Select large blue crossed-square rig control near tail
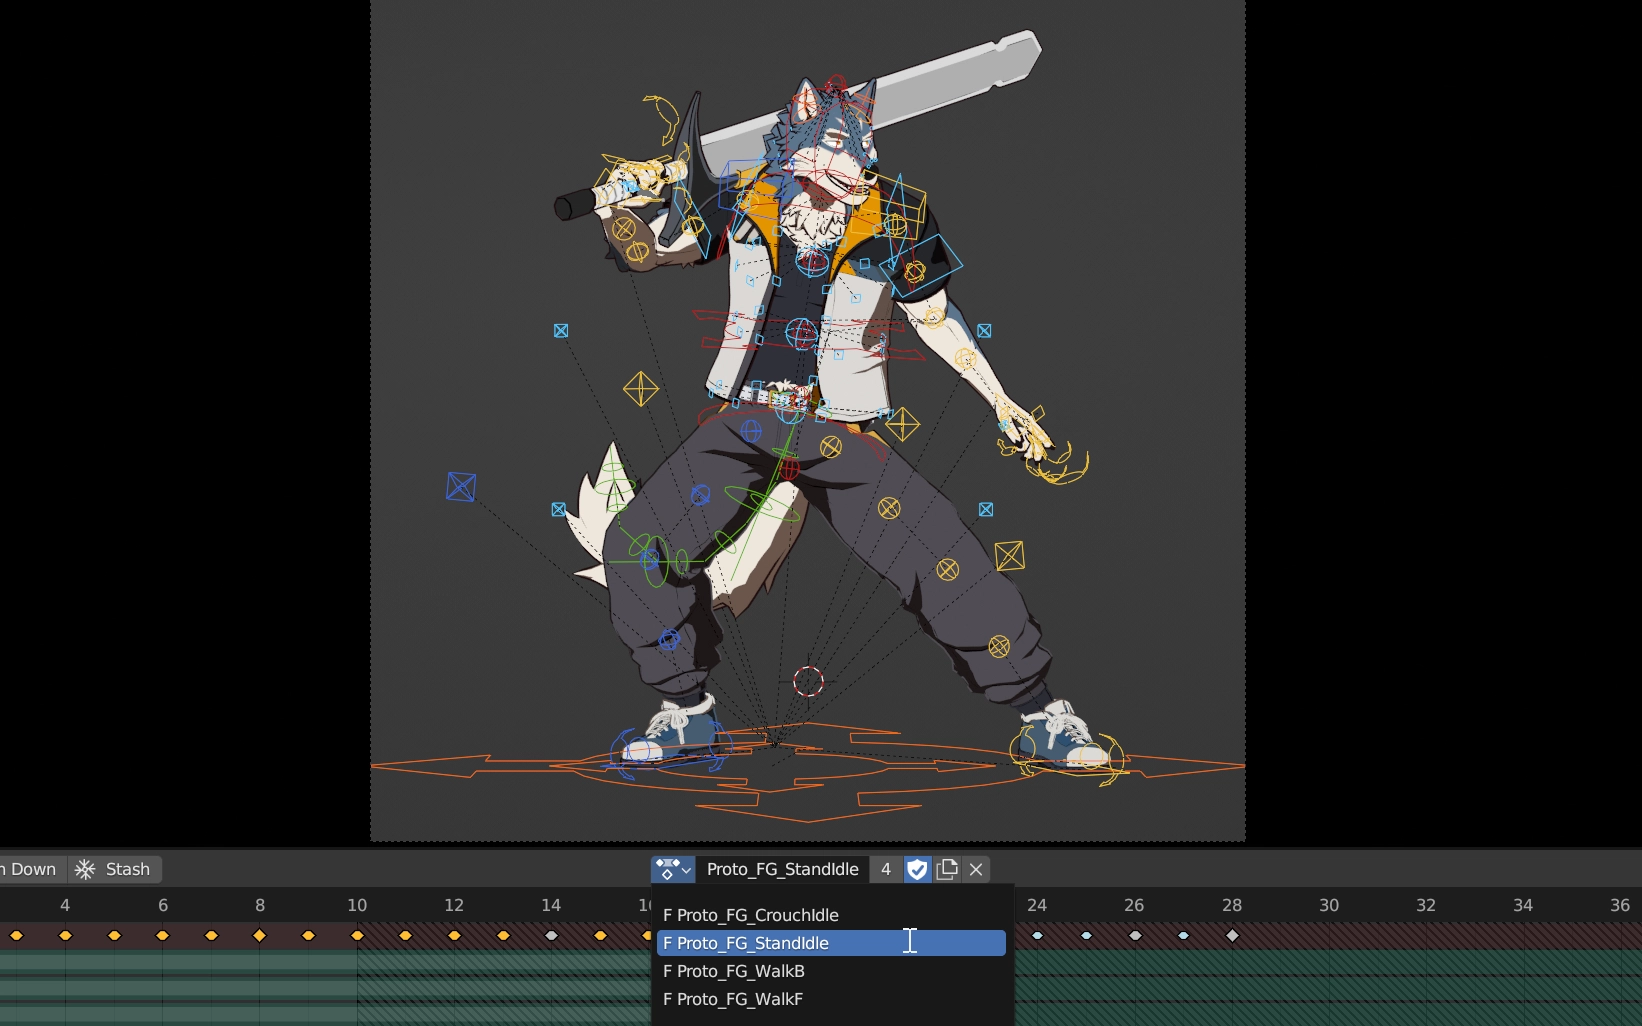 (461, 487)
